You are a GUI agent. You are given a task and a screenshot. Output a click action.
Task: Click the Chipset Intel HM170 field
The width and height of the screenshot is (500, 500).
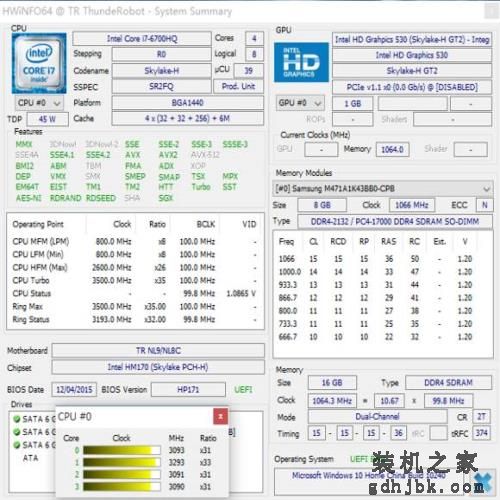tap(158, 367)
